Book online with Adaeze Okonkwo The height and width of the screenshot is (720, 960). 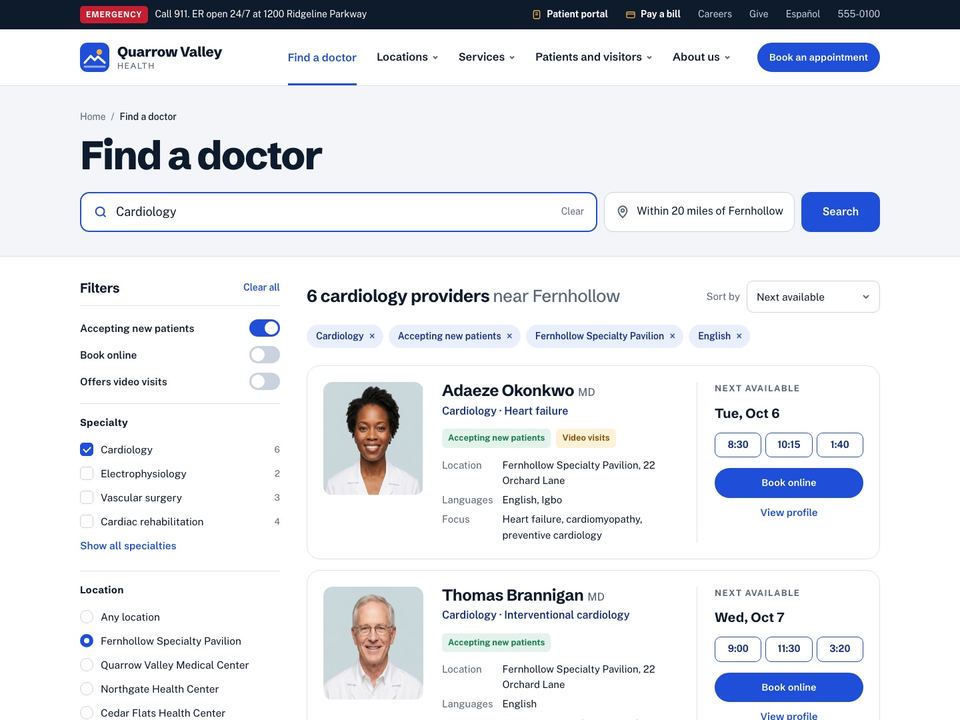[789, 482]
